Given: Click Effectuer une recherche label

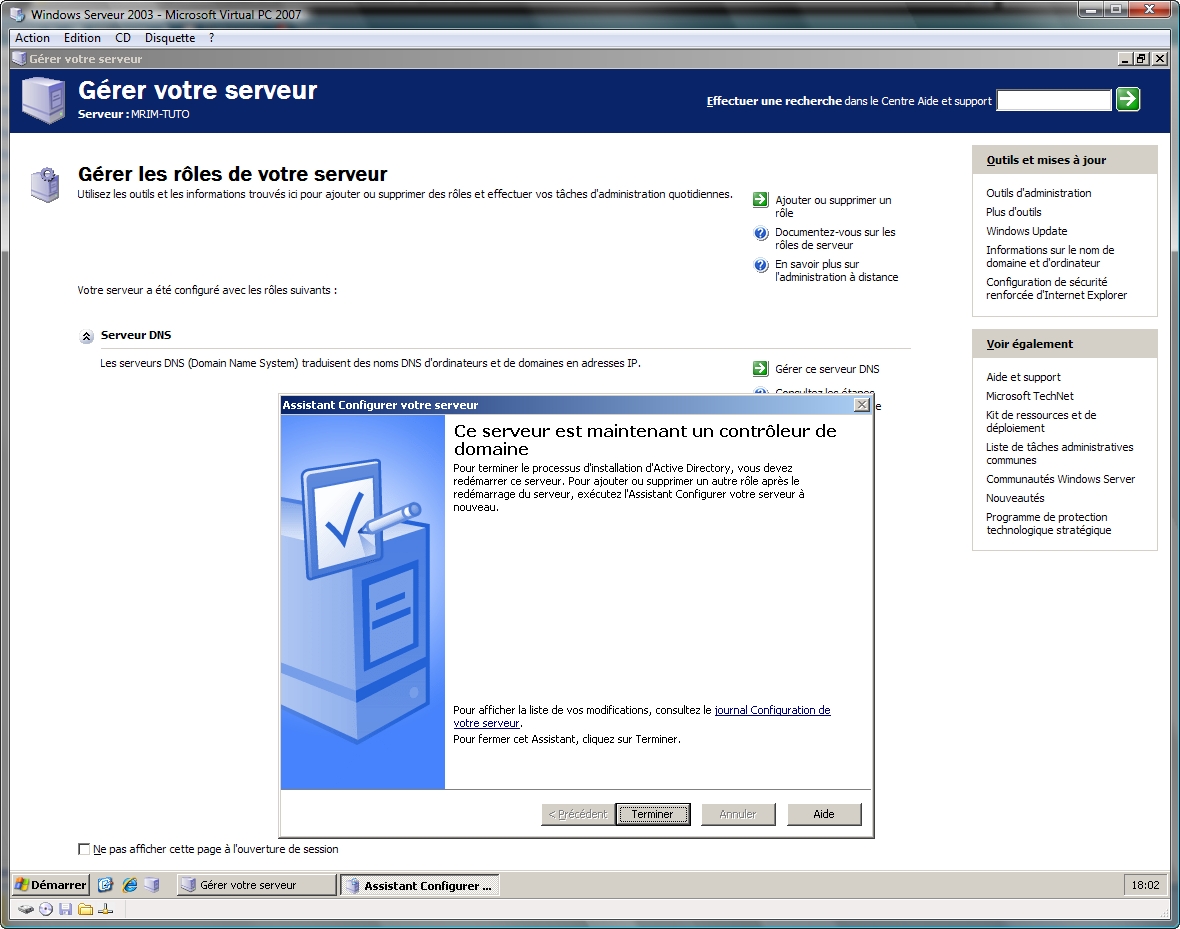Looking at the screenshot, I should pos(774,101).
